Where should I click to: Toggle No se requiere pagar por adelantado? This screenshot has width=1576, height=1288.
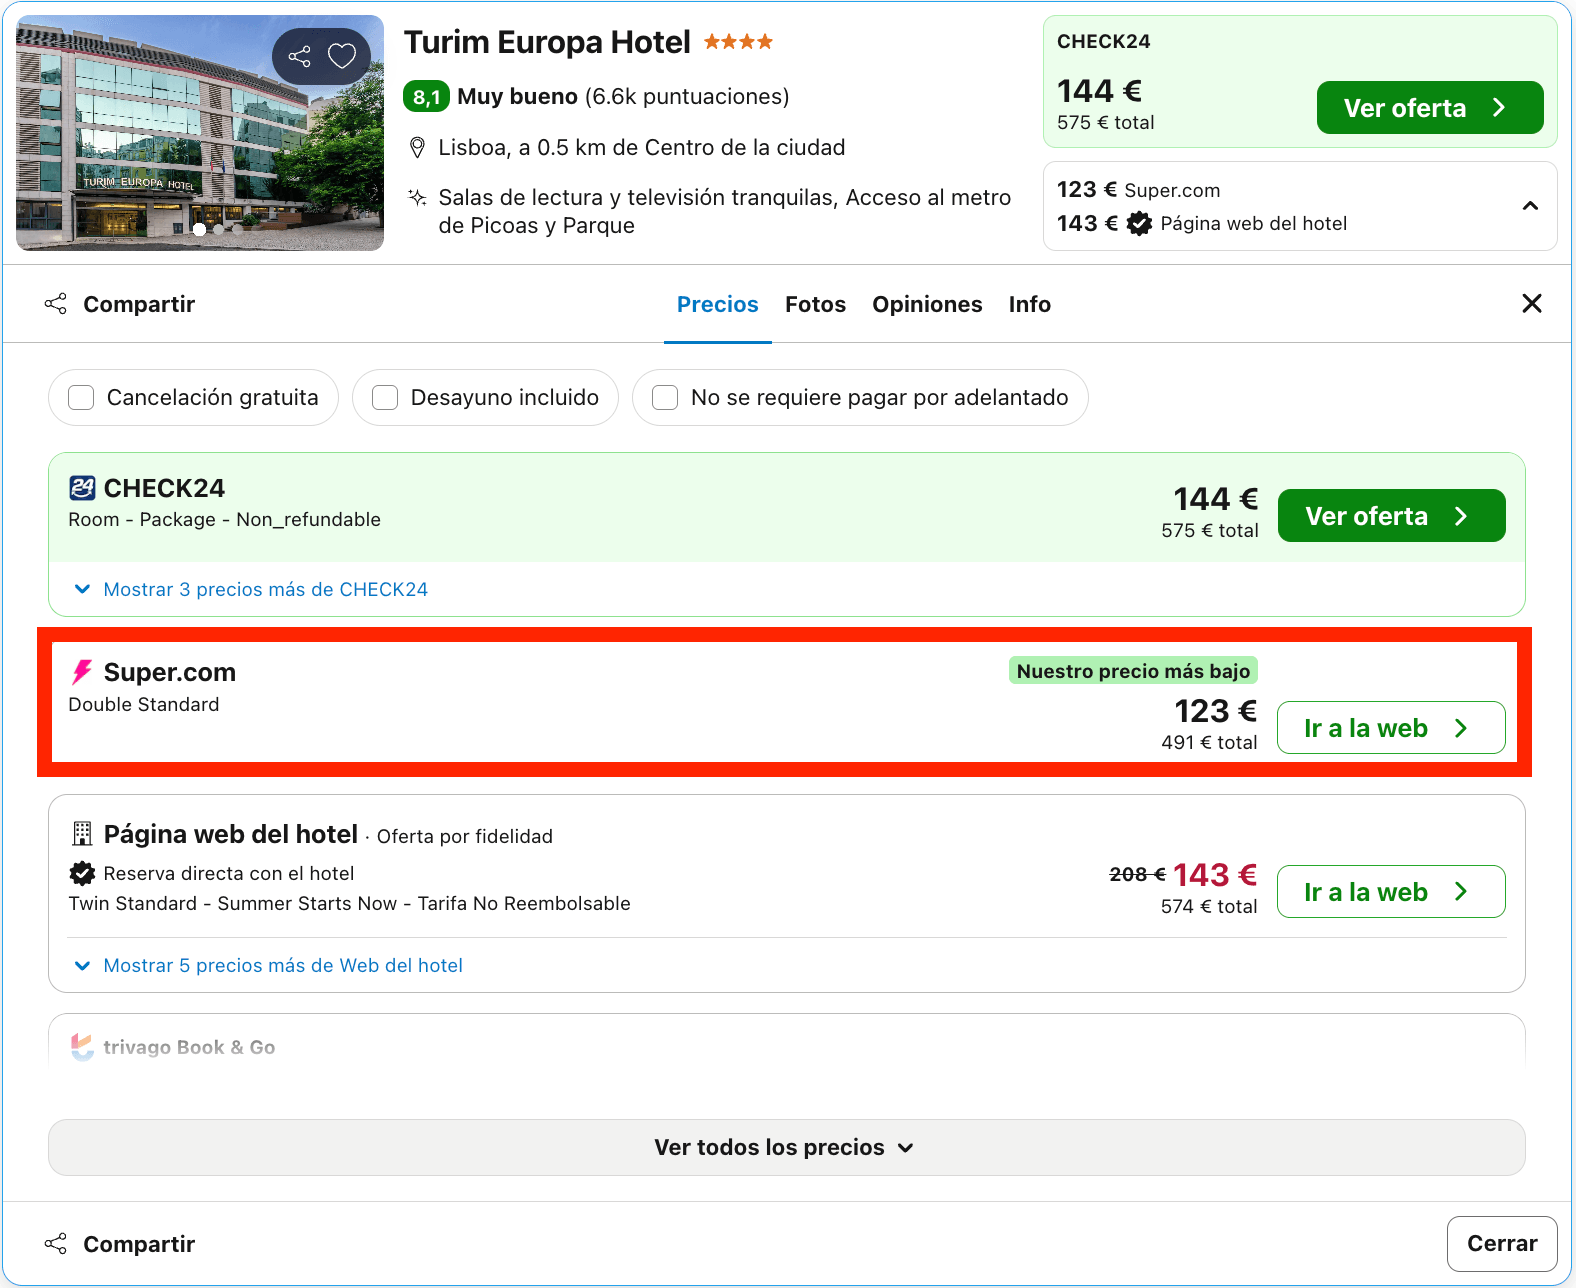[665, 398]
